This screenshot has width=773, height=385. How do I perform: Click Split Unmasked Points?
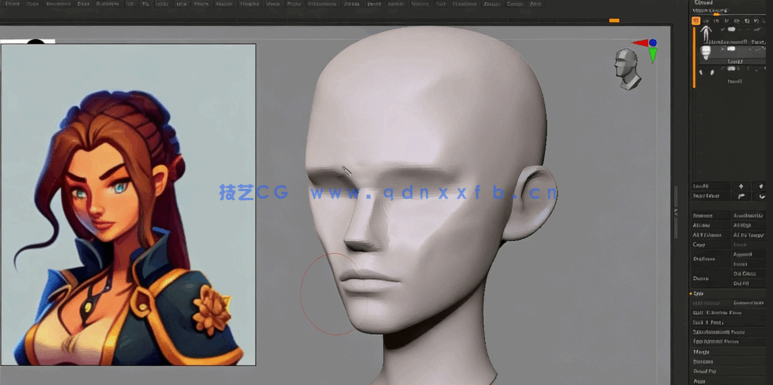(729, 332)
